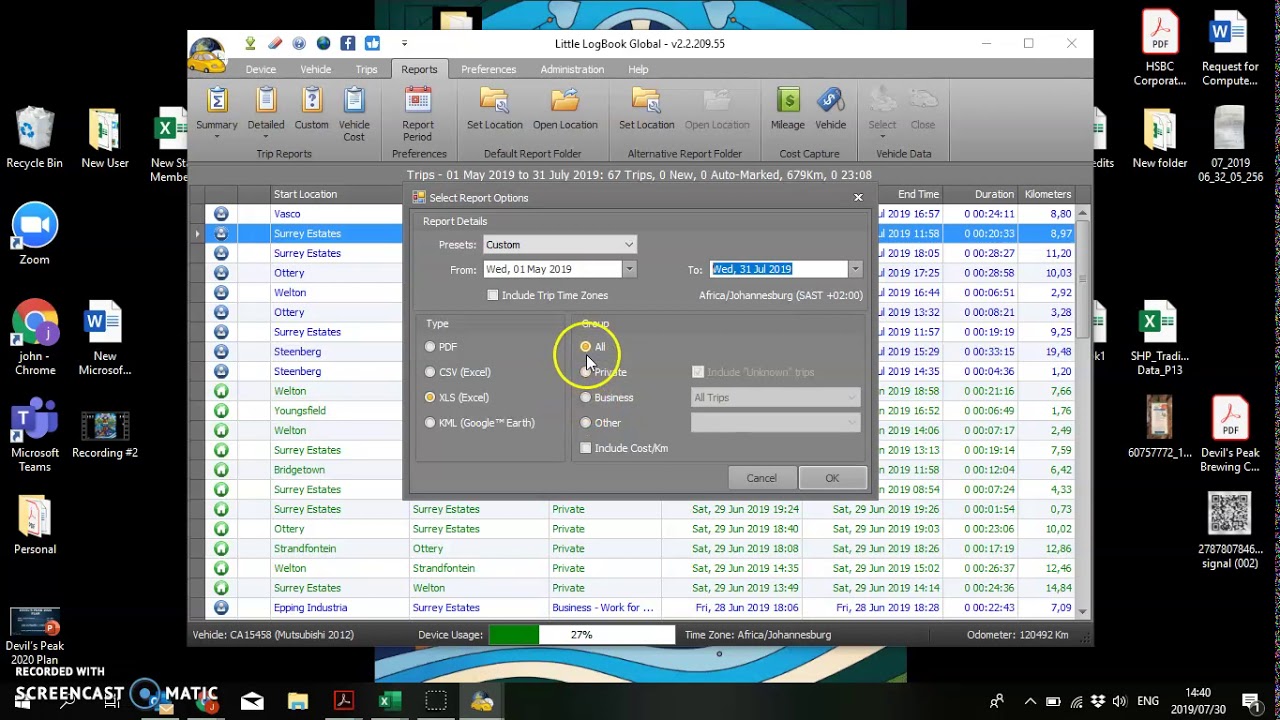Open File Explorer from the taskbar
This screenshot has width=1280, height=720.
click(297, 701)
